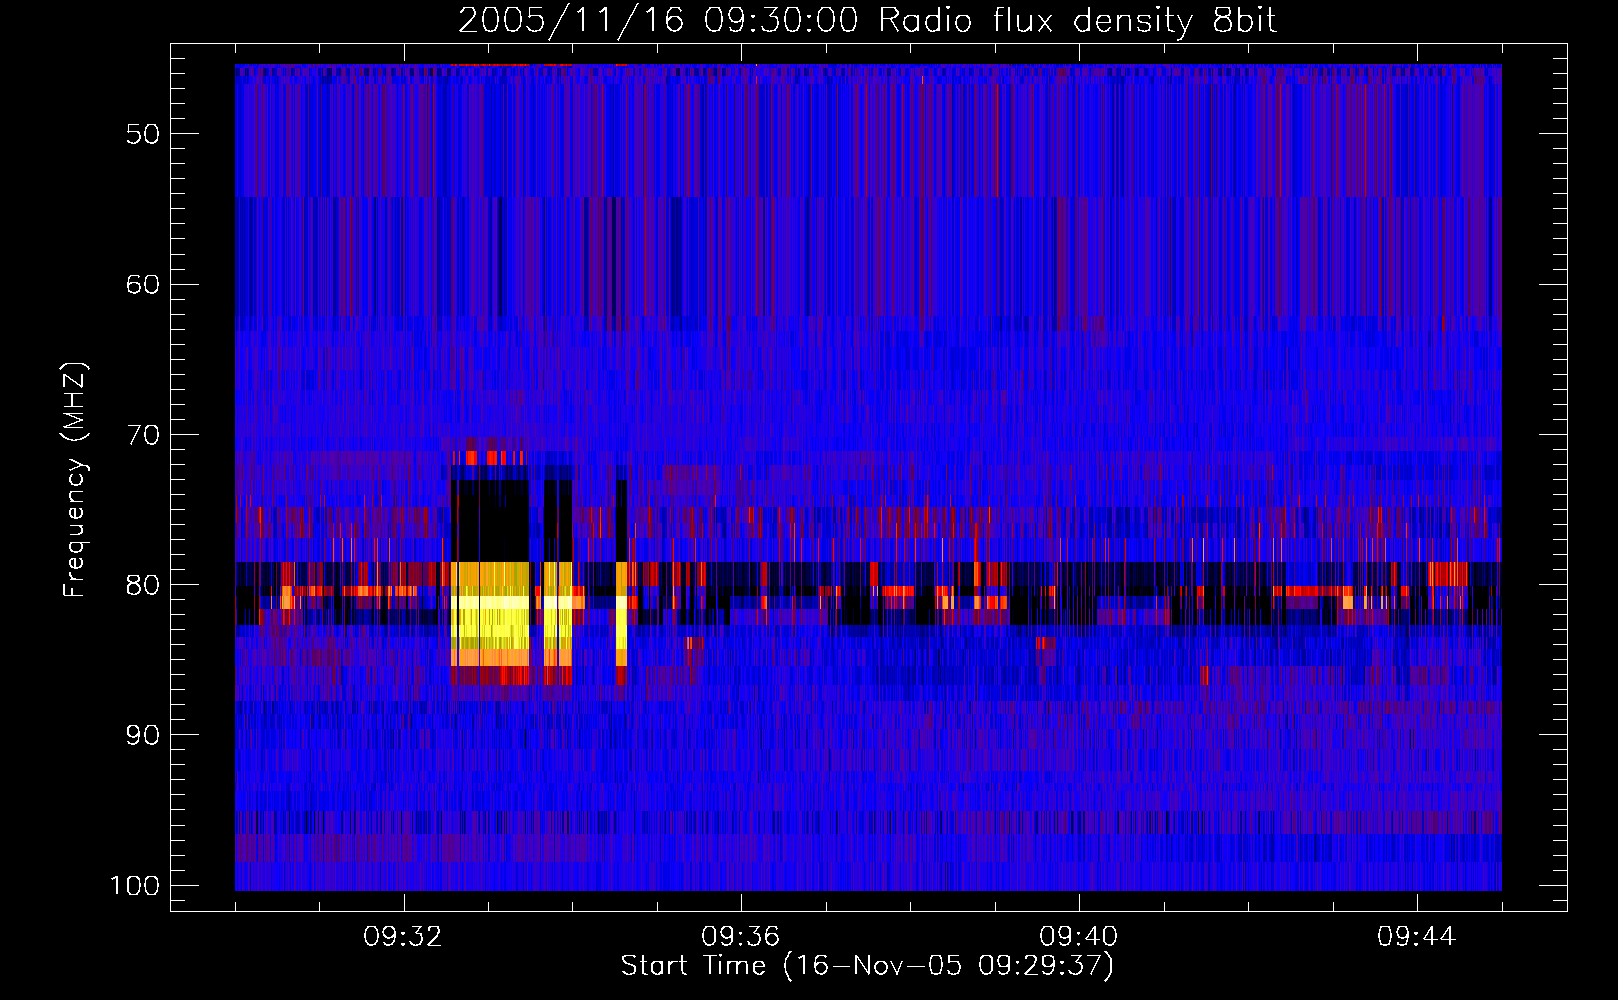This screenshot has height=1000, width=1618.
Task: Click the 60 MHz frequency tick label
Action: pyautogui.click(x=143, y=284)
